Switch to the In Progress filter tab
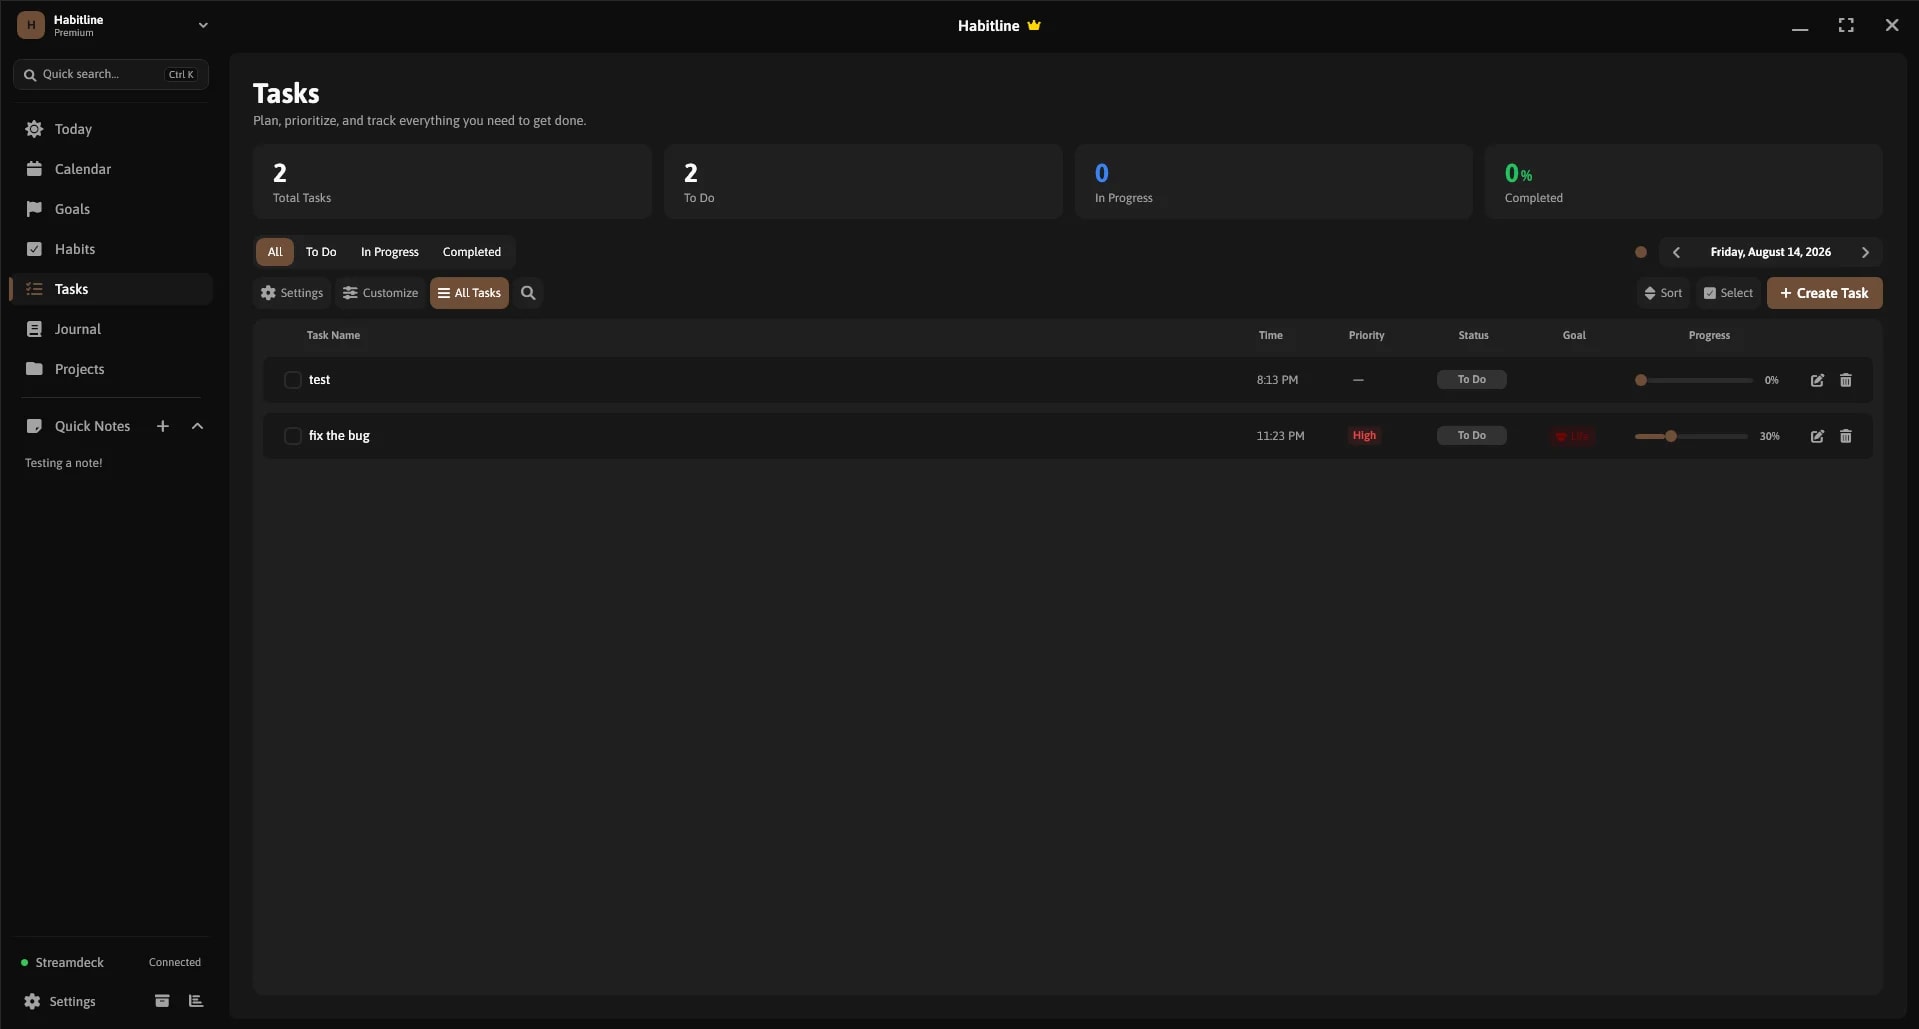Image resolution: width=1919 pixels, height=1029 pixels. [x=390, y=252]
